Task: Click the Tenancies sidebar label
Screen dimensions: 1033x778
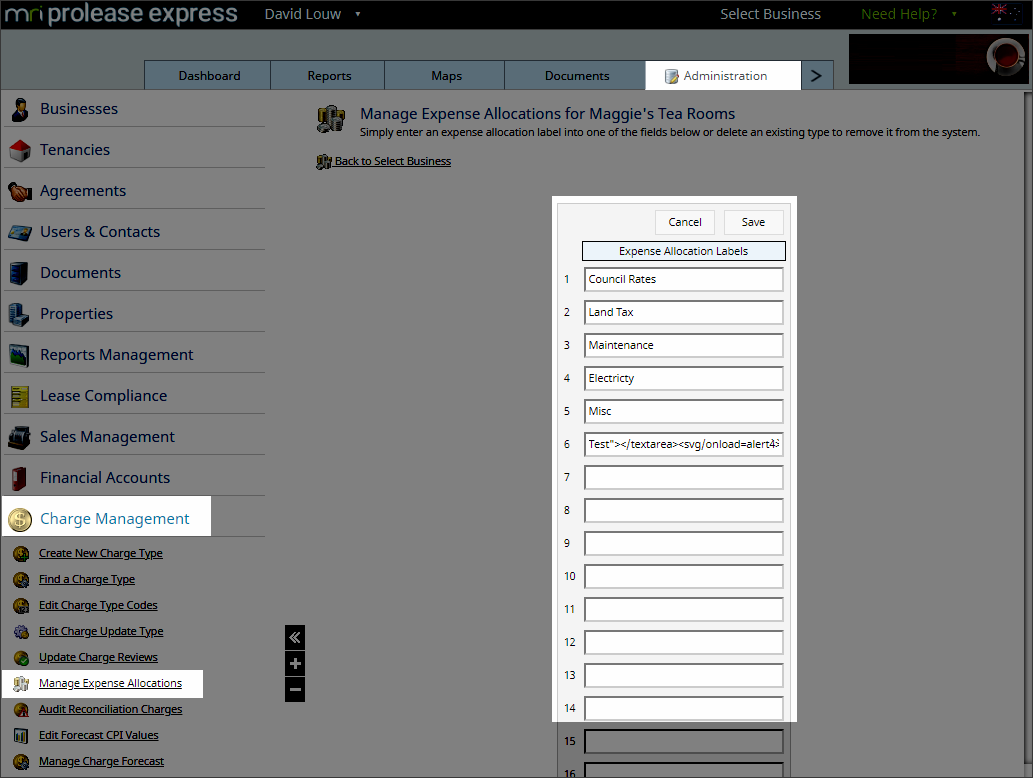Action: coord(75,150)
